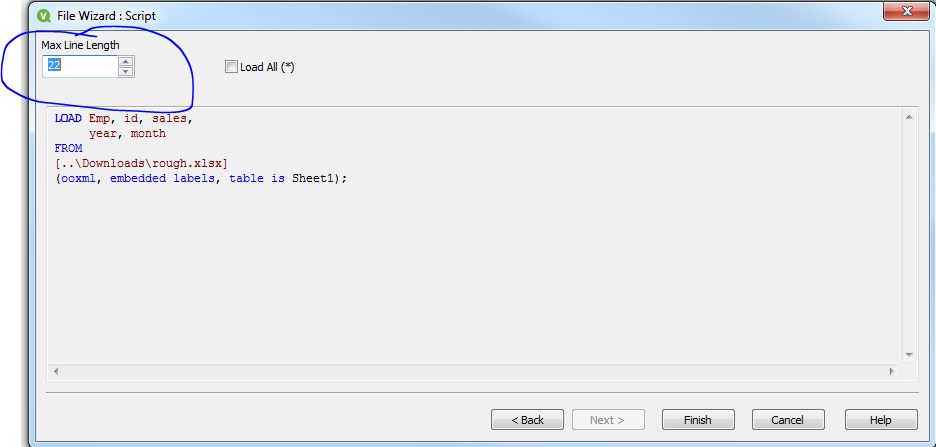
Task: Click Sheet1 in the script text
Action: 315,179
